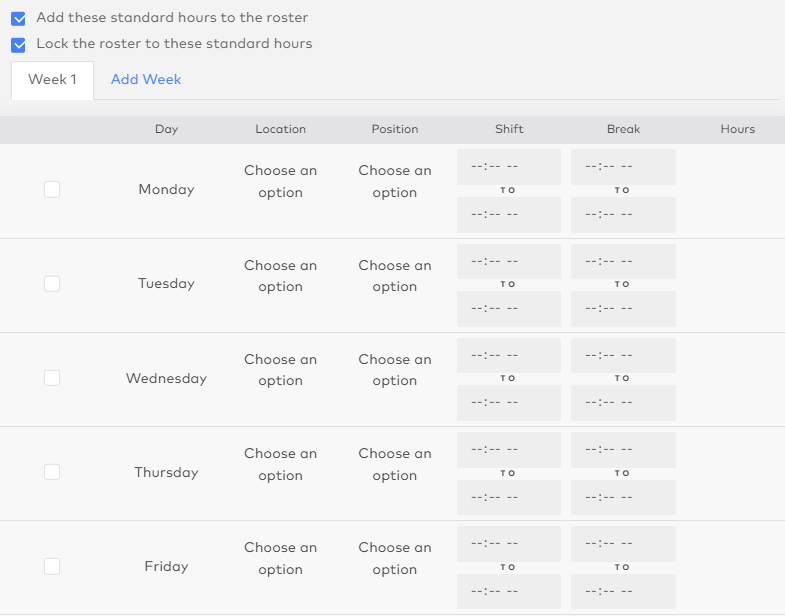Enable the Wednesday row checkbox
Viewport: 785px width, 616px height.
coord(52,378)
